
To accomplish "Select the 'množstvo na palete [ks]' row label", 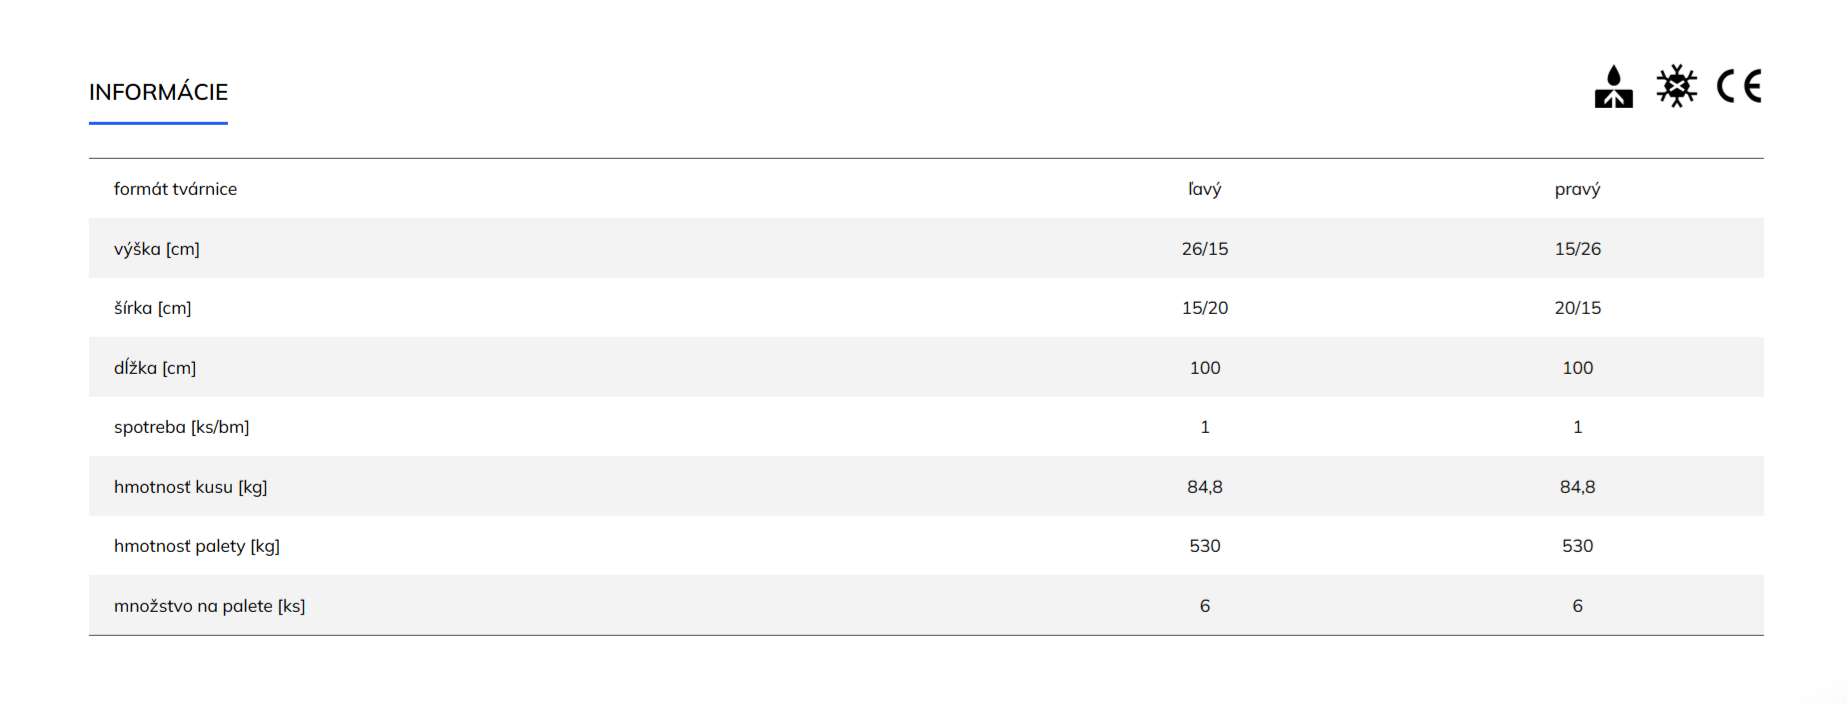I will coord(210,606).
